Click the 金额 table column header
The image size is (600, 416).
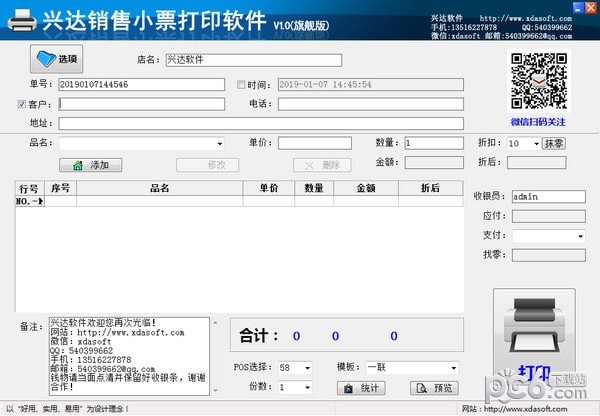(x=366, y=188)
